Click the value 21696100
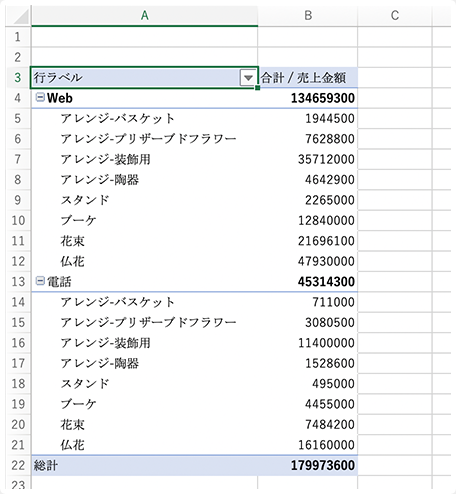Screen dimensions: 456x494 click(326, 241)
